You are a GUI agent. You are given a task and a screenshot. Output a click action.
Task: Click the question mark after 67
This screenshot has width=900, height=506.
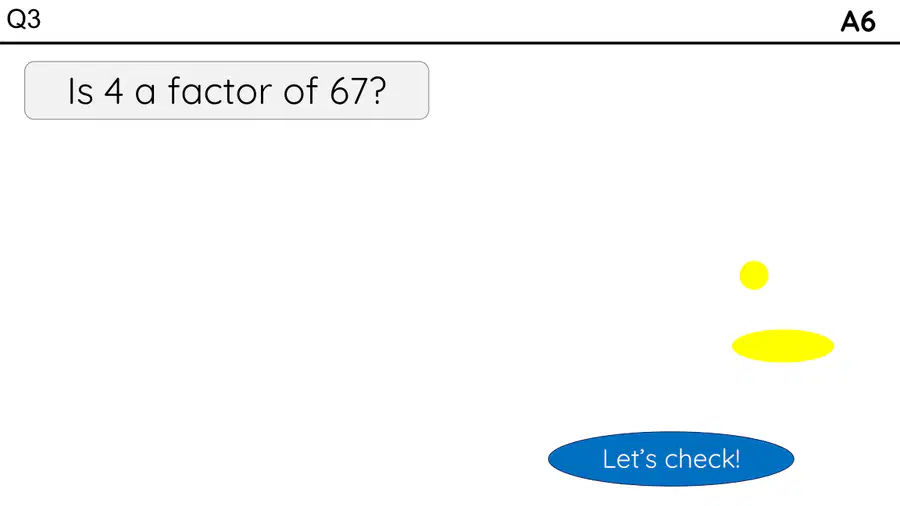click(378, 91)
